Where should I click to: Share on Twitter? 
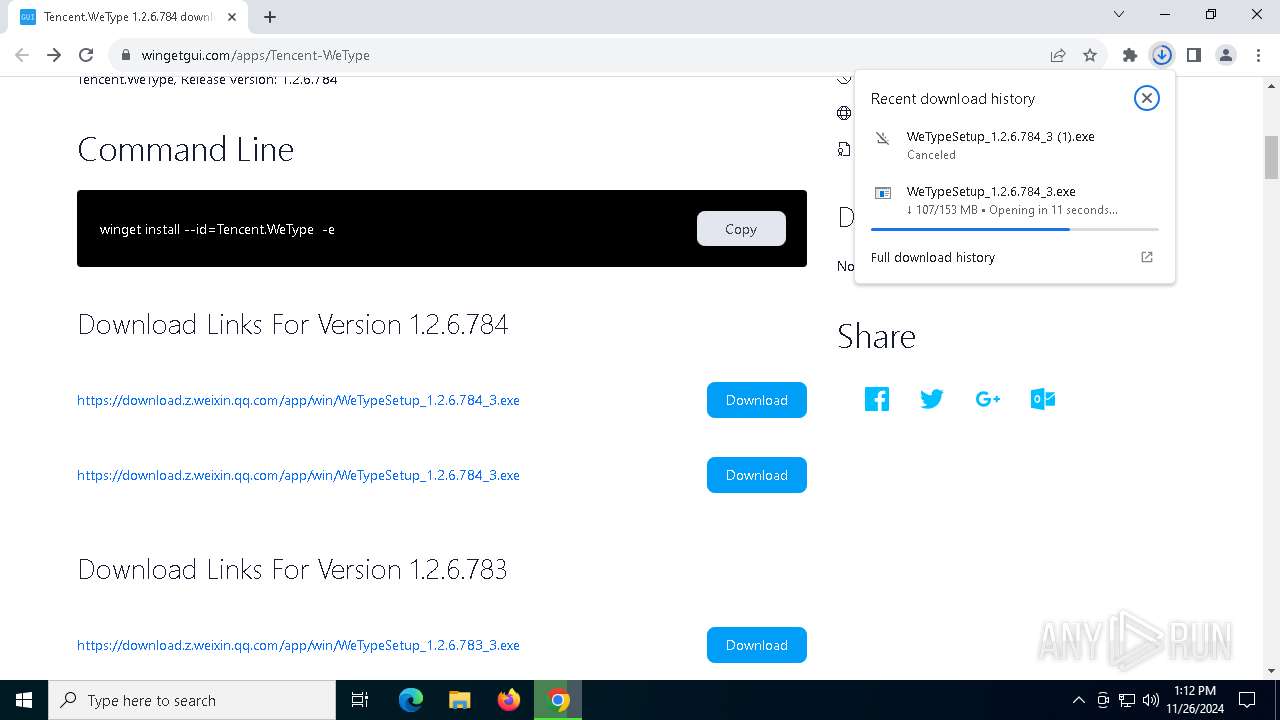pyautogui.click(x=932, y=399)
